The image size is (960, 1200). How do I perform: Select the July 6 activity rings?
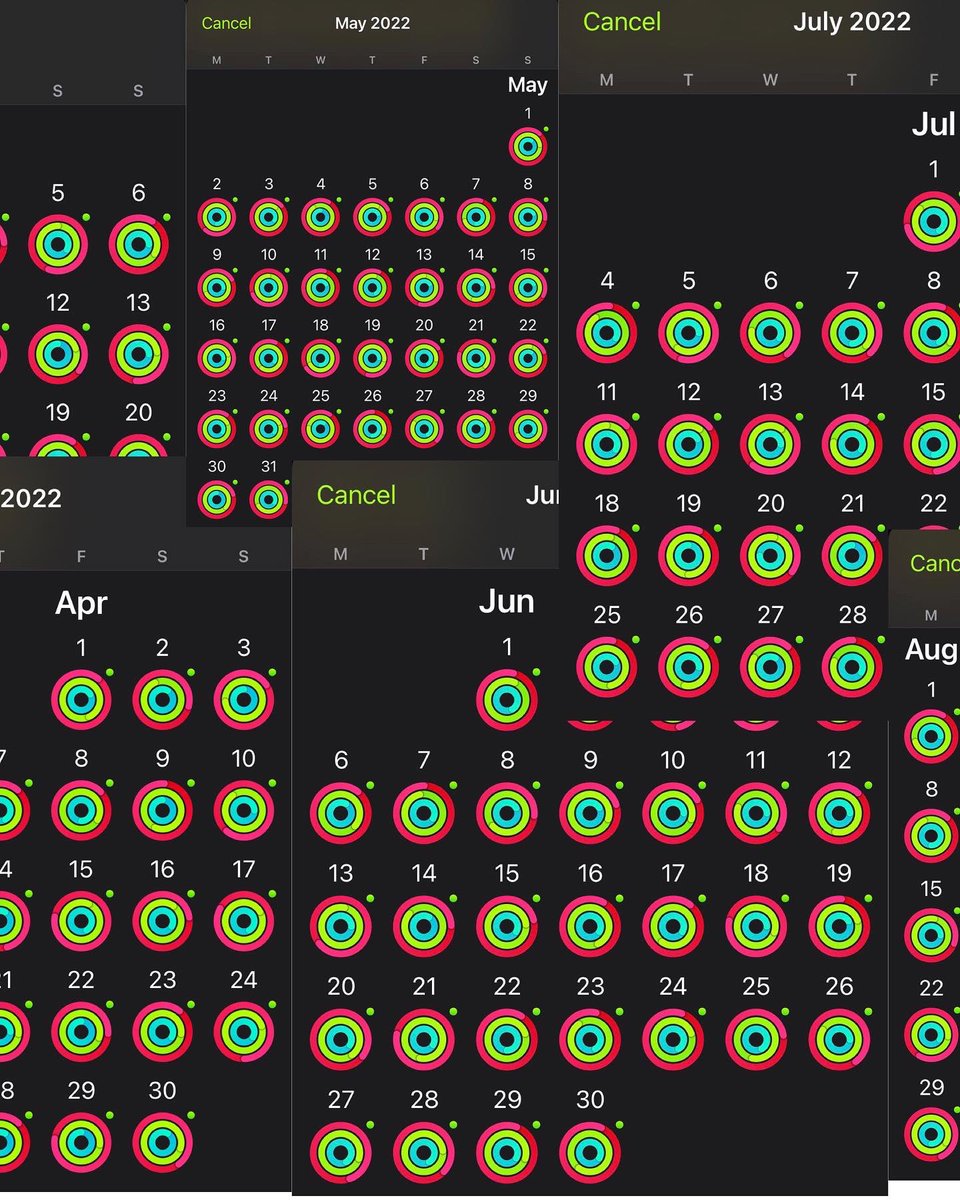tap(770, 333)
